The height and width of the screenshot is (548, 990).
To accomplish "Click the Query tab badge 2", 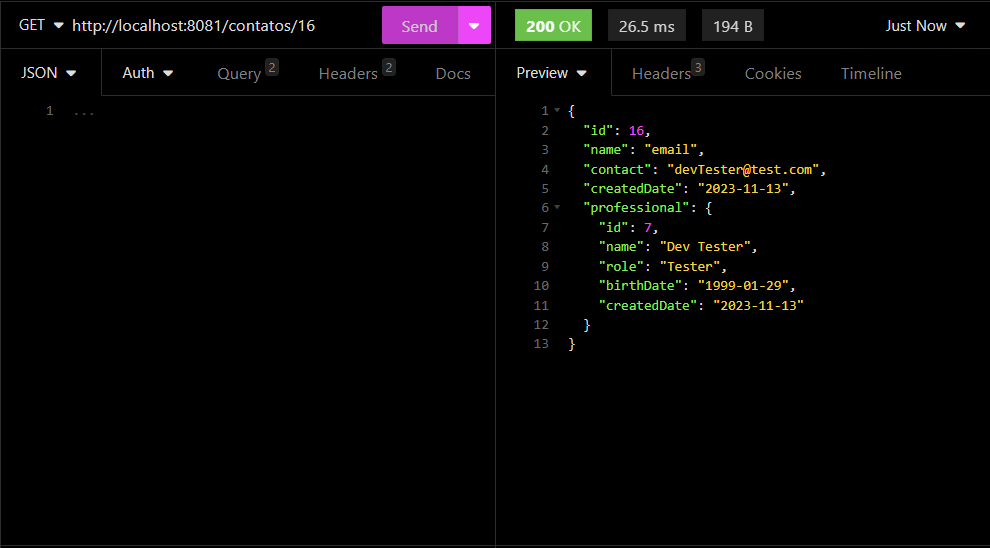I will [x=271, y=67].
